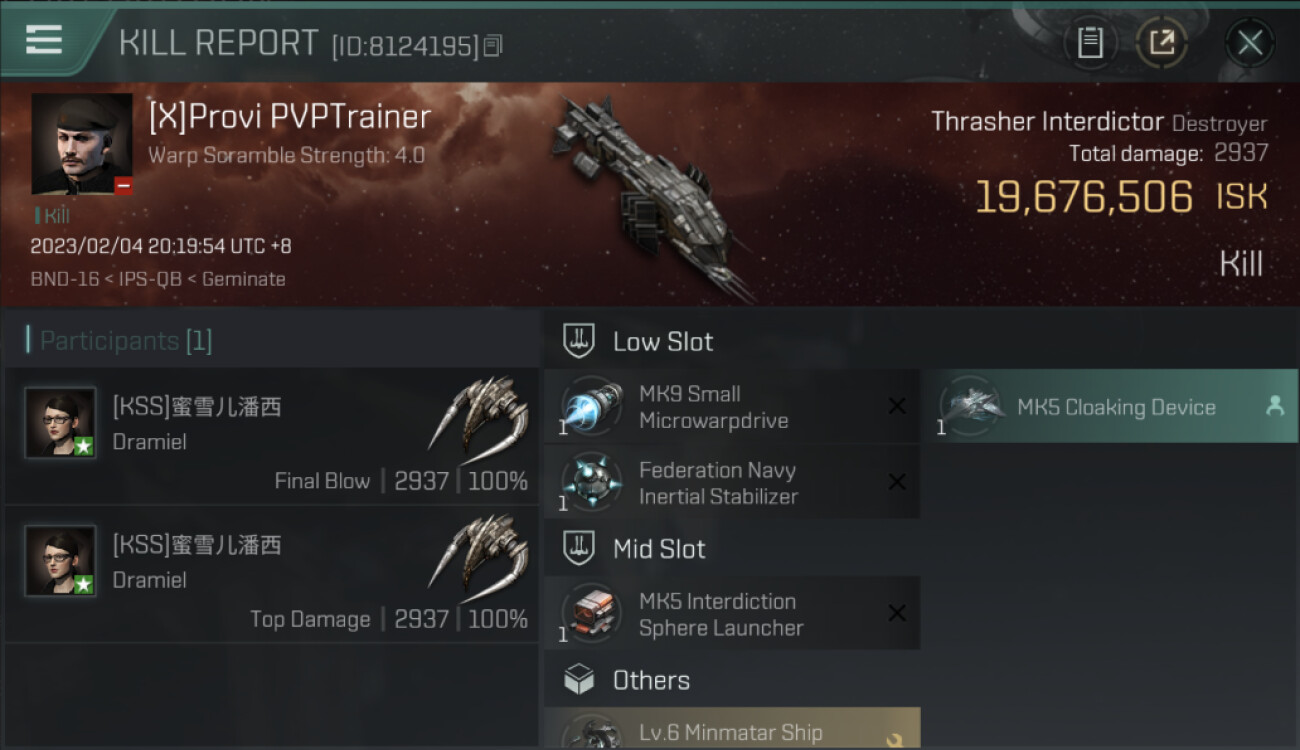Select Federation Navy Inertial Stabilizer icon
1300x750 pixels.
coord(592,482)
